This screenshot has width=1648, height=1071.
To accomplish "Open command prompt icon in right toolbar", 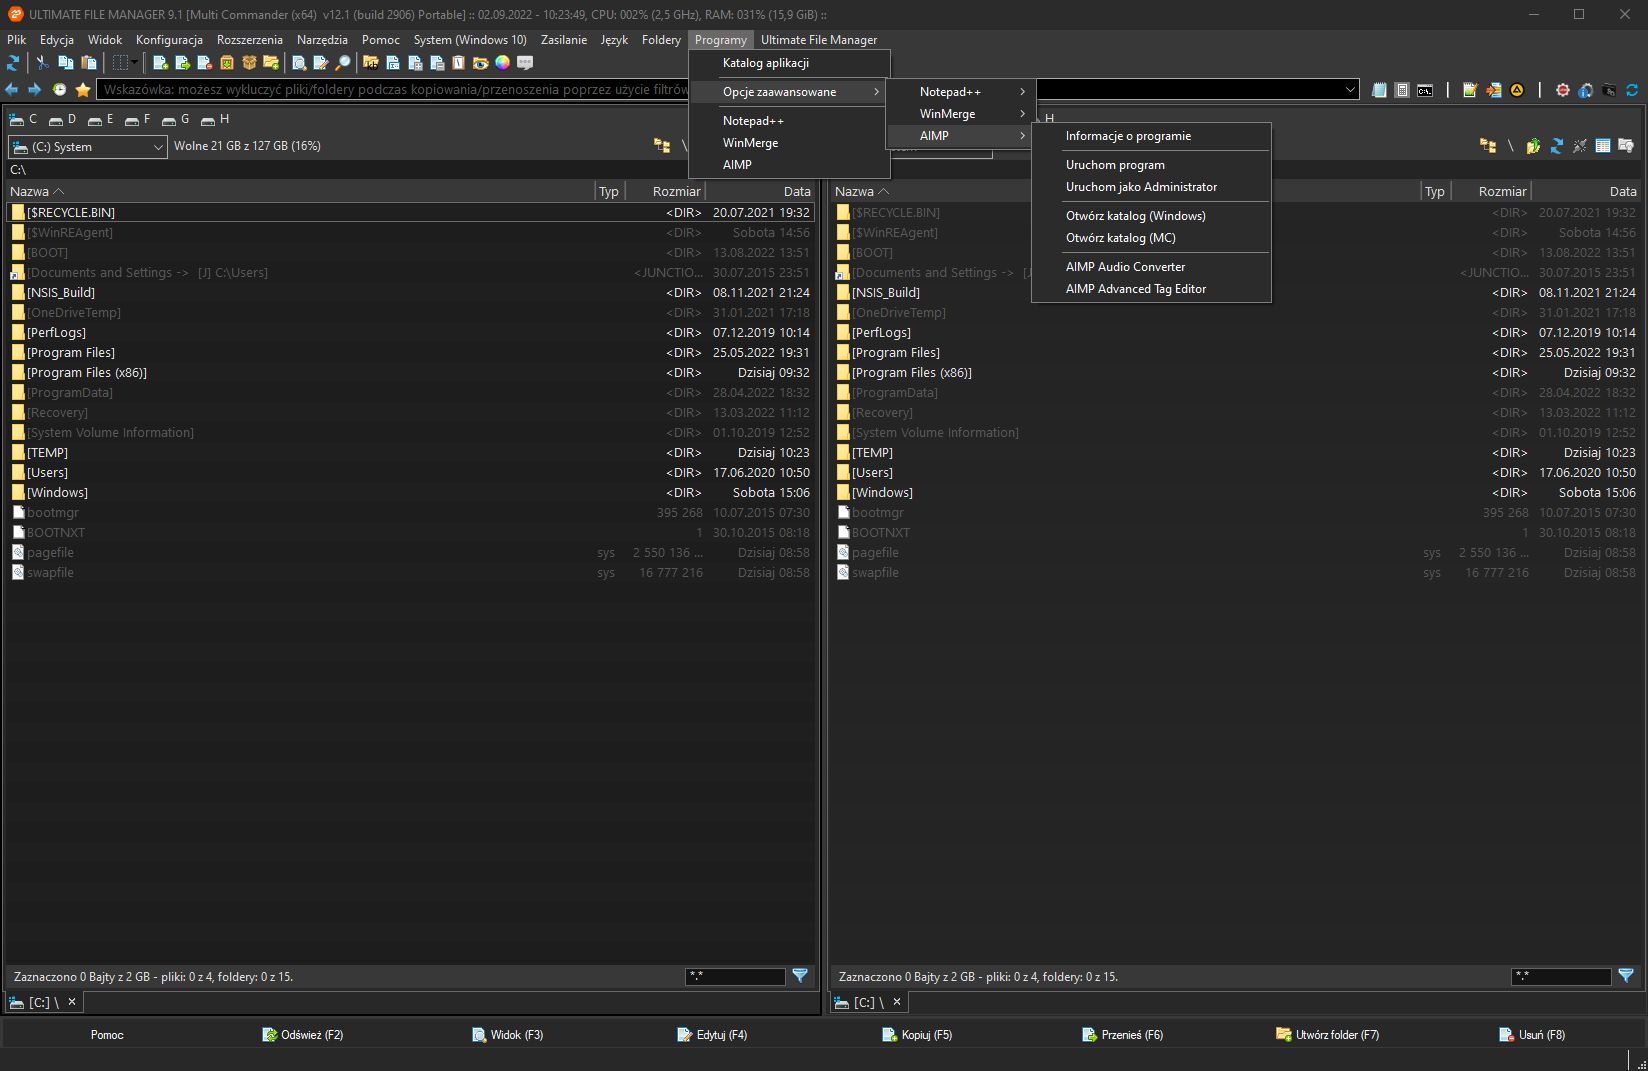I will pos(1425,90).
